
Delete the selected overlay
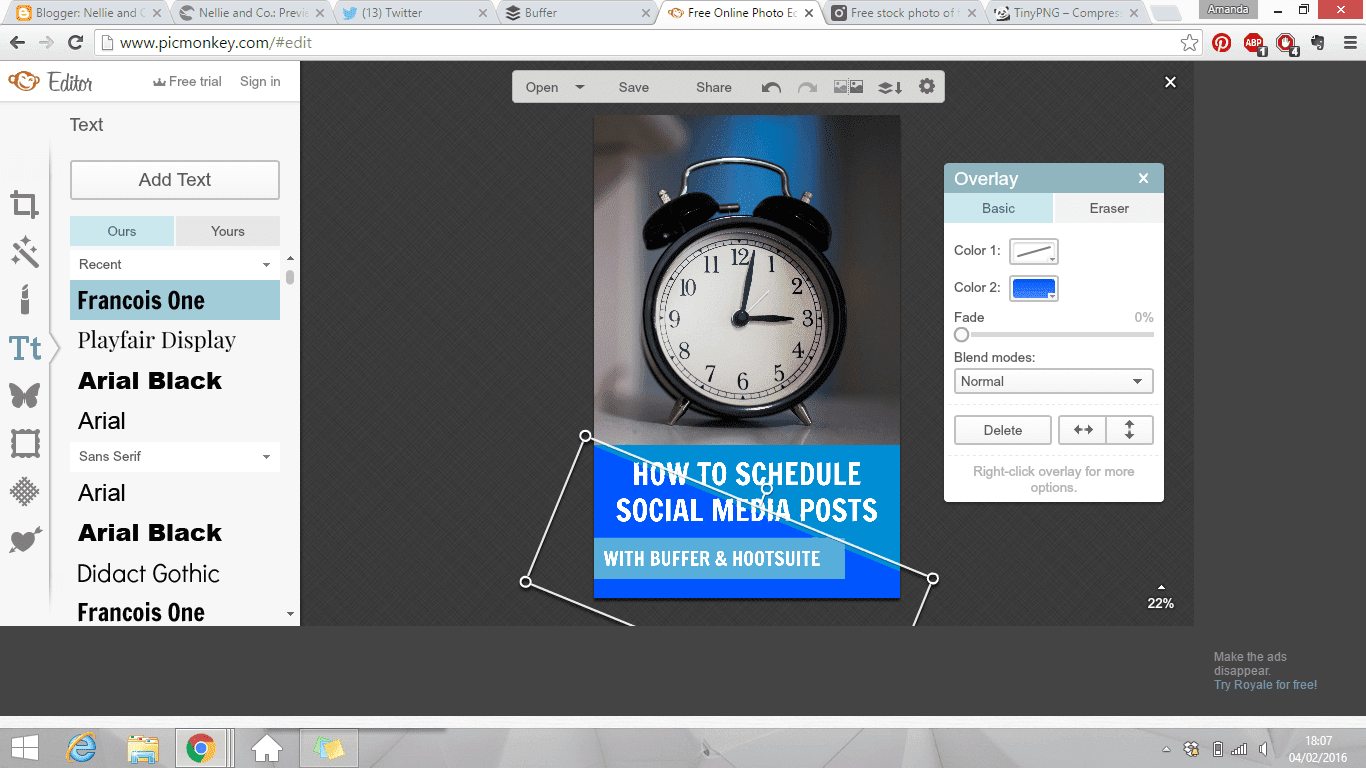[x=1003, y=430]
